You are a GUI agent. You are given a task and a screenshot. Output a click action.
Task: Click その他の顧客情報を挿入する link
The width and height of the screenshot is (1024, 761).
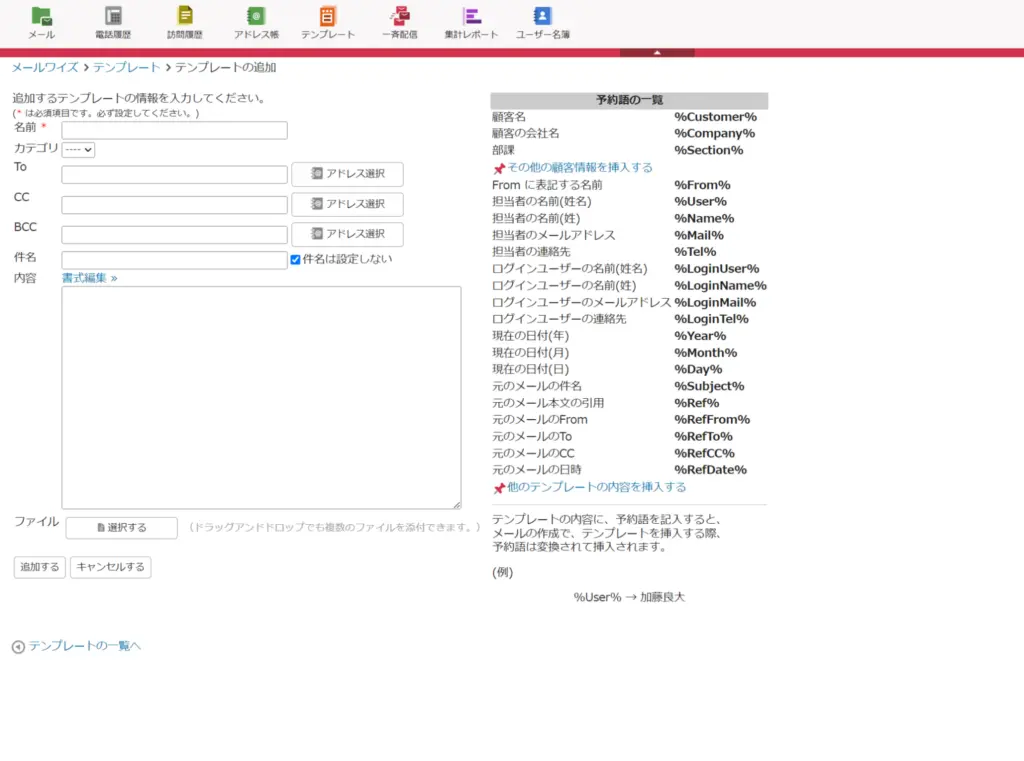tap(579, 168)
